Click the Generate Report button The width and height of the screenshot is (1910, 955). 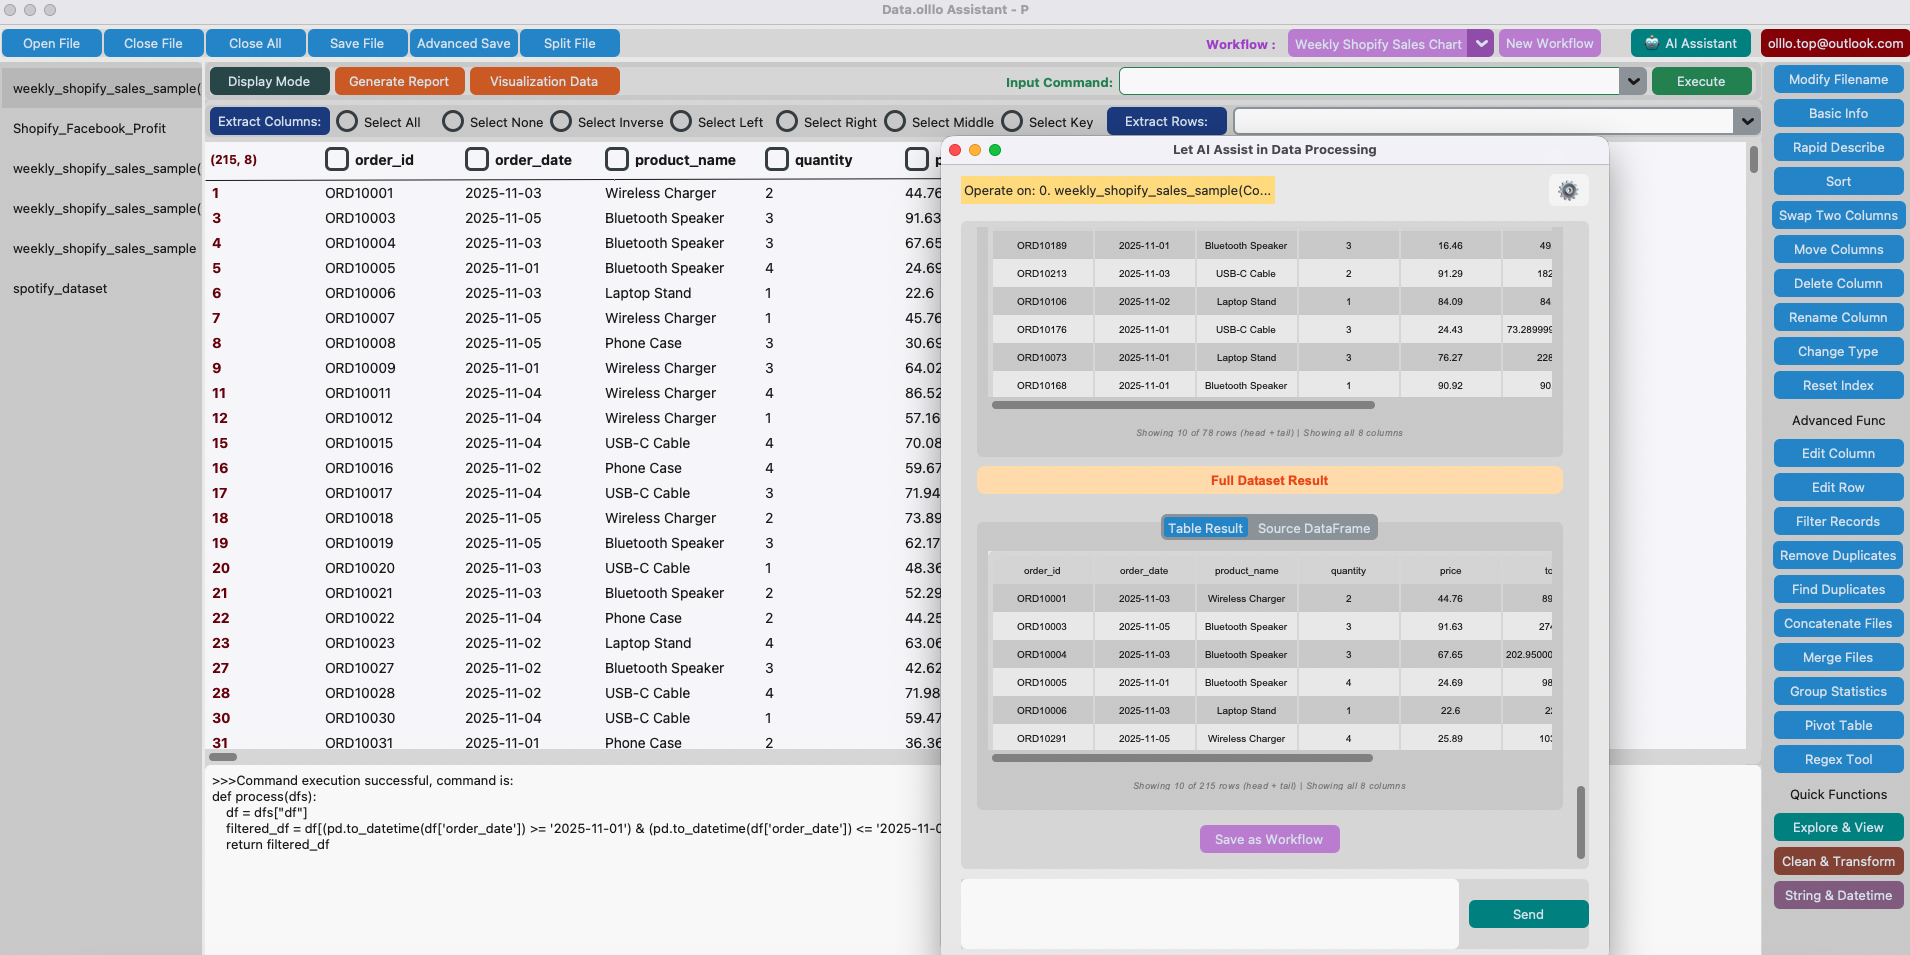(x=399, y=82)
